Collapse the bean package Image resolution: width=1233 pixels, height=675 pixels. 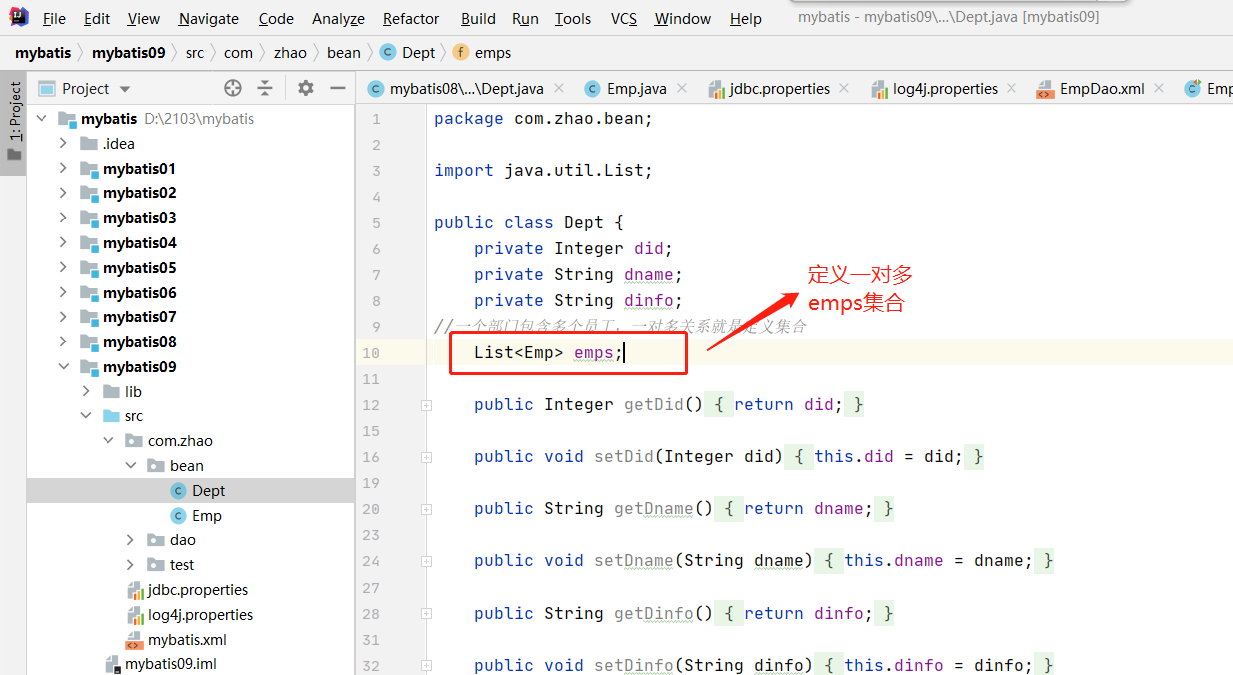coord(130,466)
